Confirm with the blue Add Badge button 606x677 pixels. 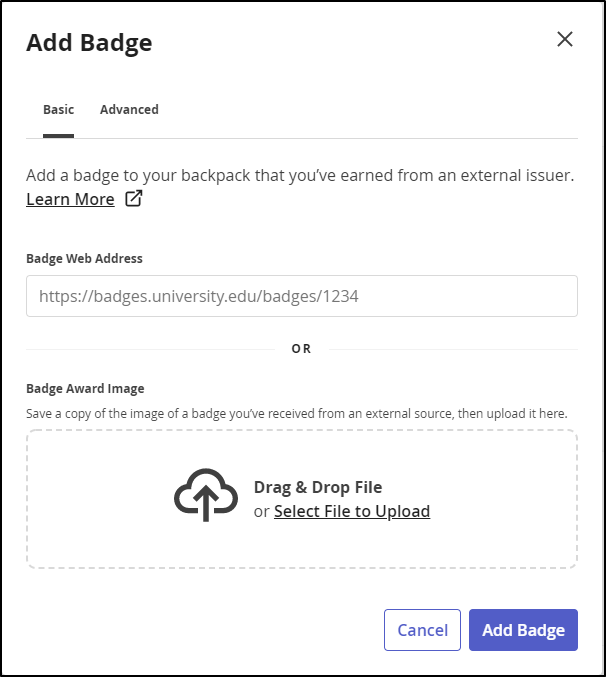pos(523,630)
